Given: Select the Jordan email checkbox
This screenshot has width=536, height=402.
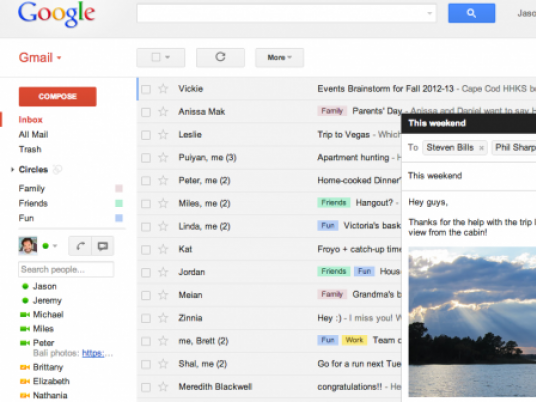Looking at the screenshot, I should pyautogui.click(x=146, y=272).
